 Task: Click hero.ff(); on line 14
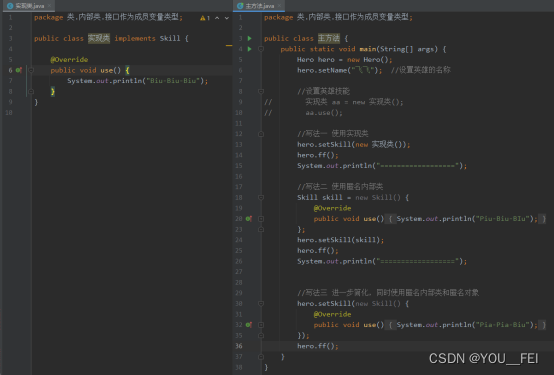(x=318, y=155)
